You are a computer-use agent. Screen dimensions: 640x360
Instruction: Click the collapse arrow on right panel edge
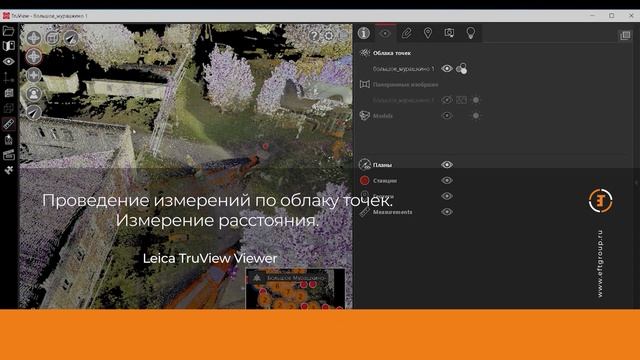point(637,182)
